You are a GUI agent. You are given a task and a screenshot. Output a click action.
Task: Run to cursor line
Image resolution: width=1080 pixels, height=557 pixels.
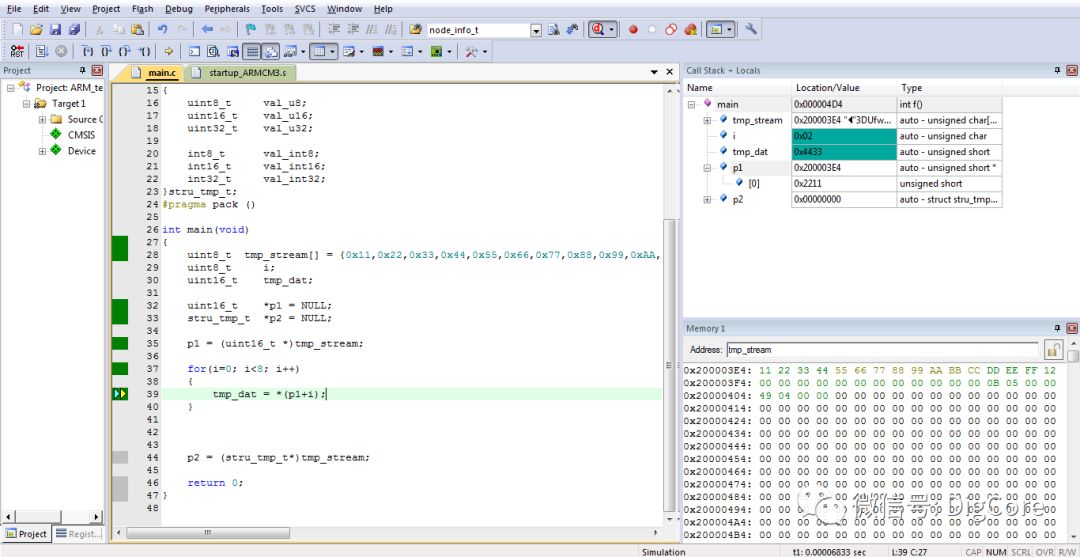pos(143,52)
